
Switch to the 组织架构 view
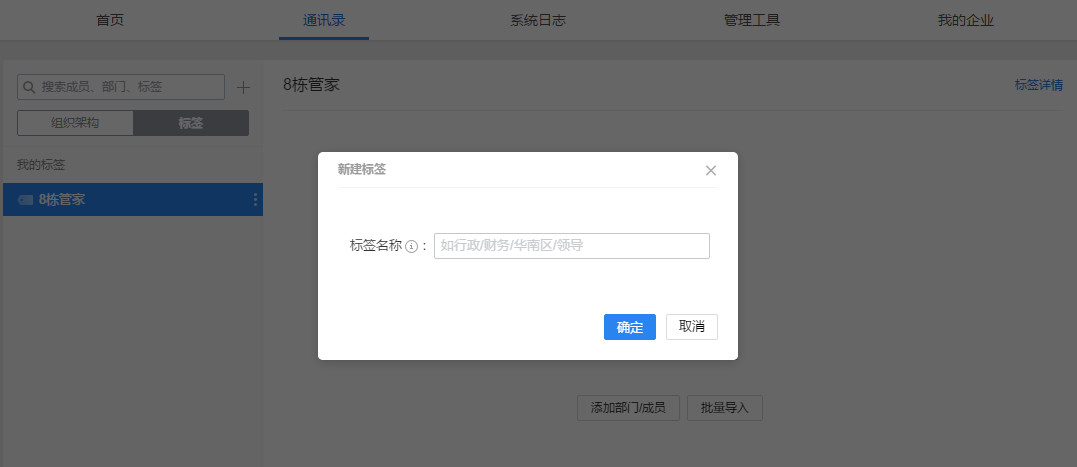point(75,123)
